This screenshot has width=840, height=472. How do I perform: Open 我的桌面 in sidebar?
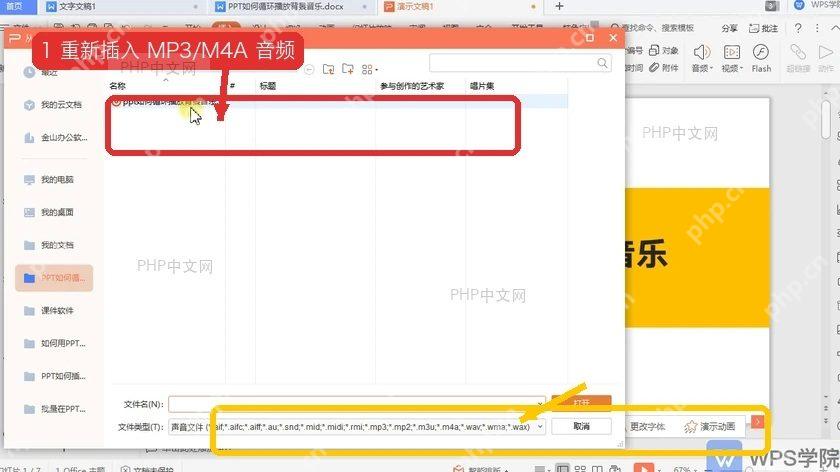[49, 212]
